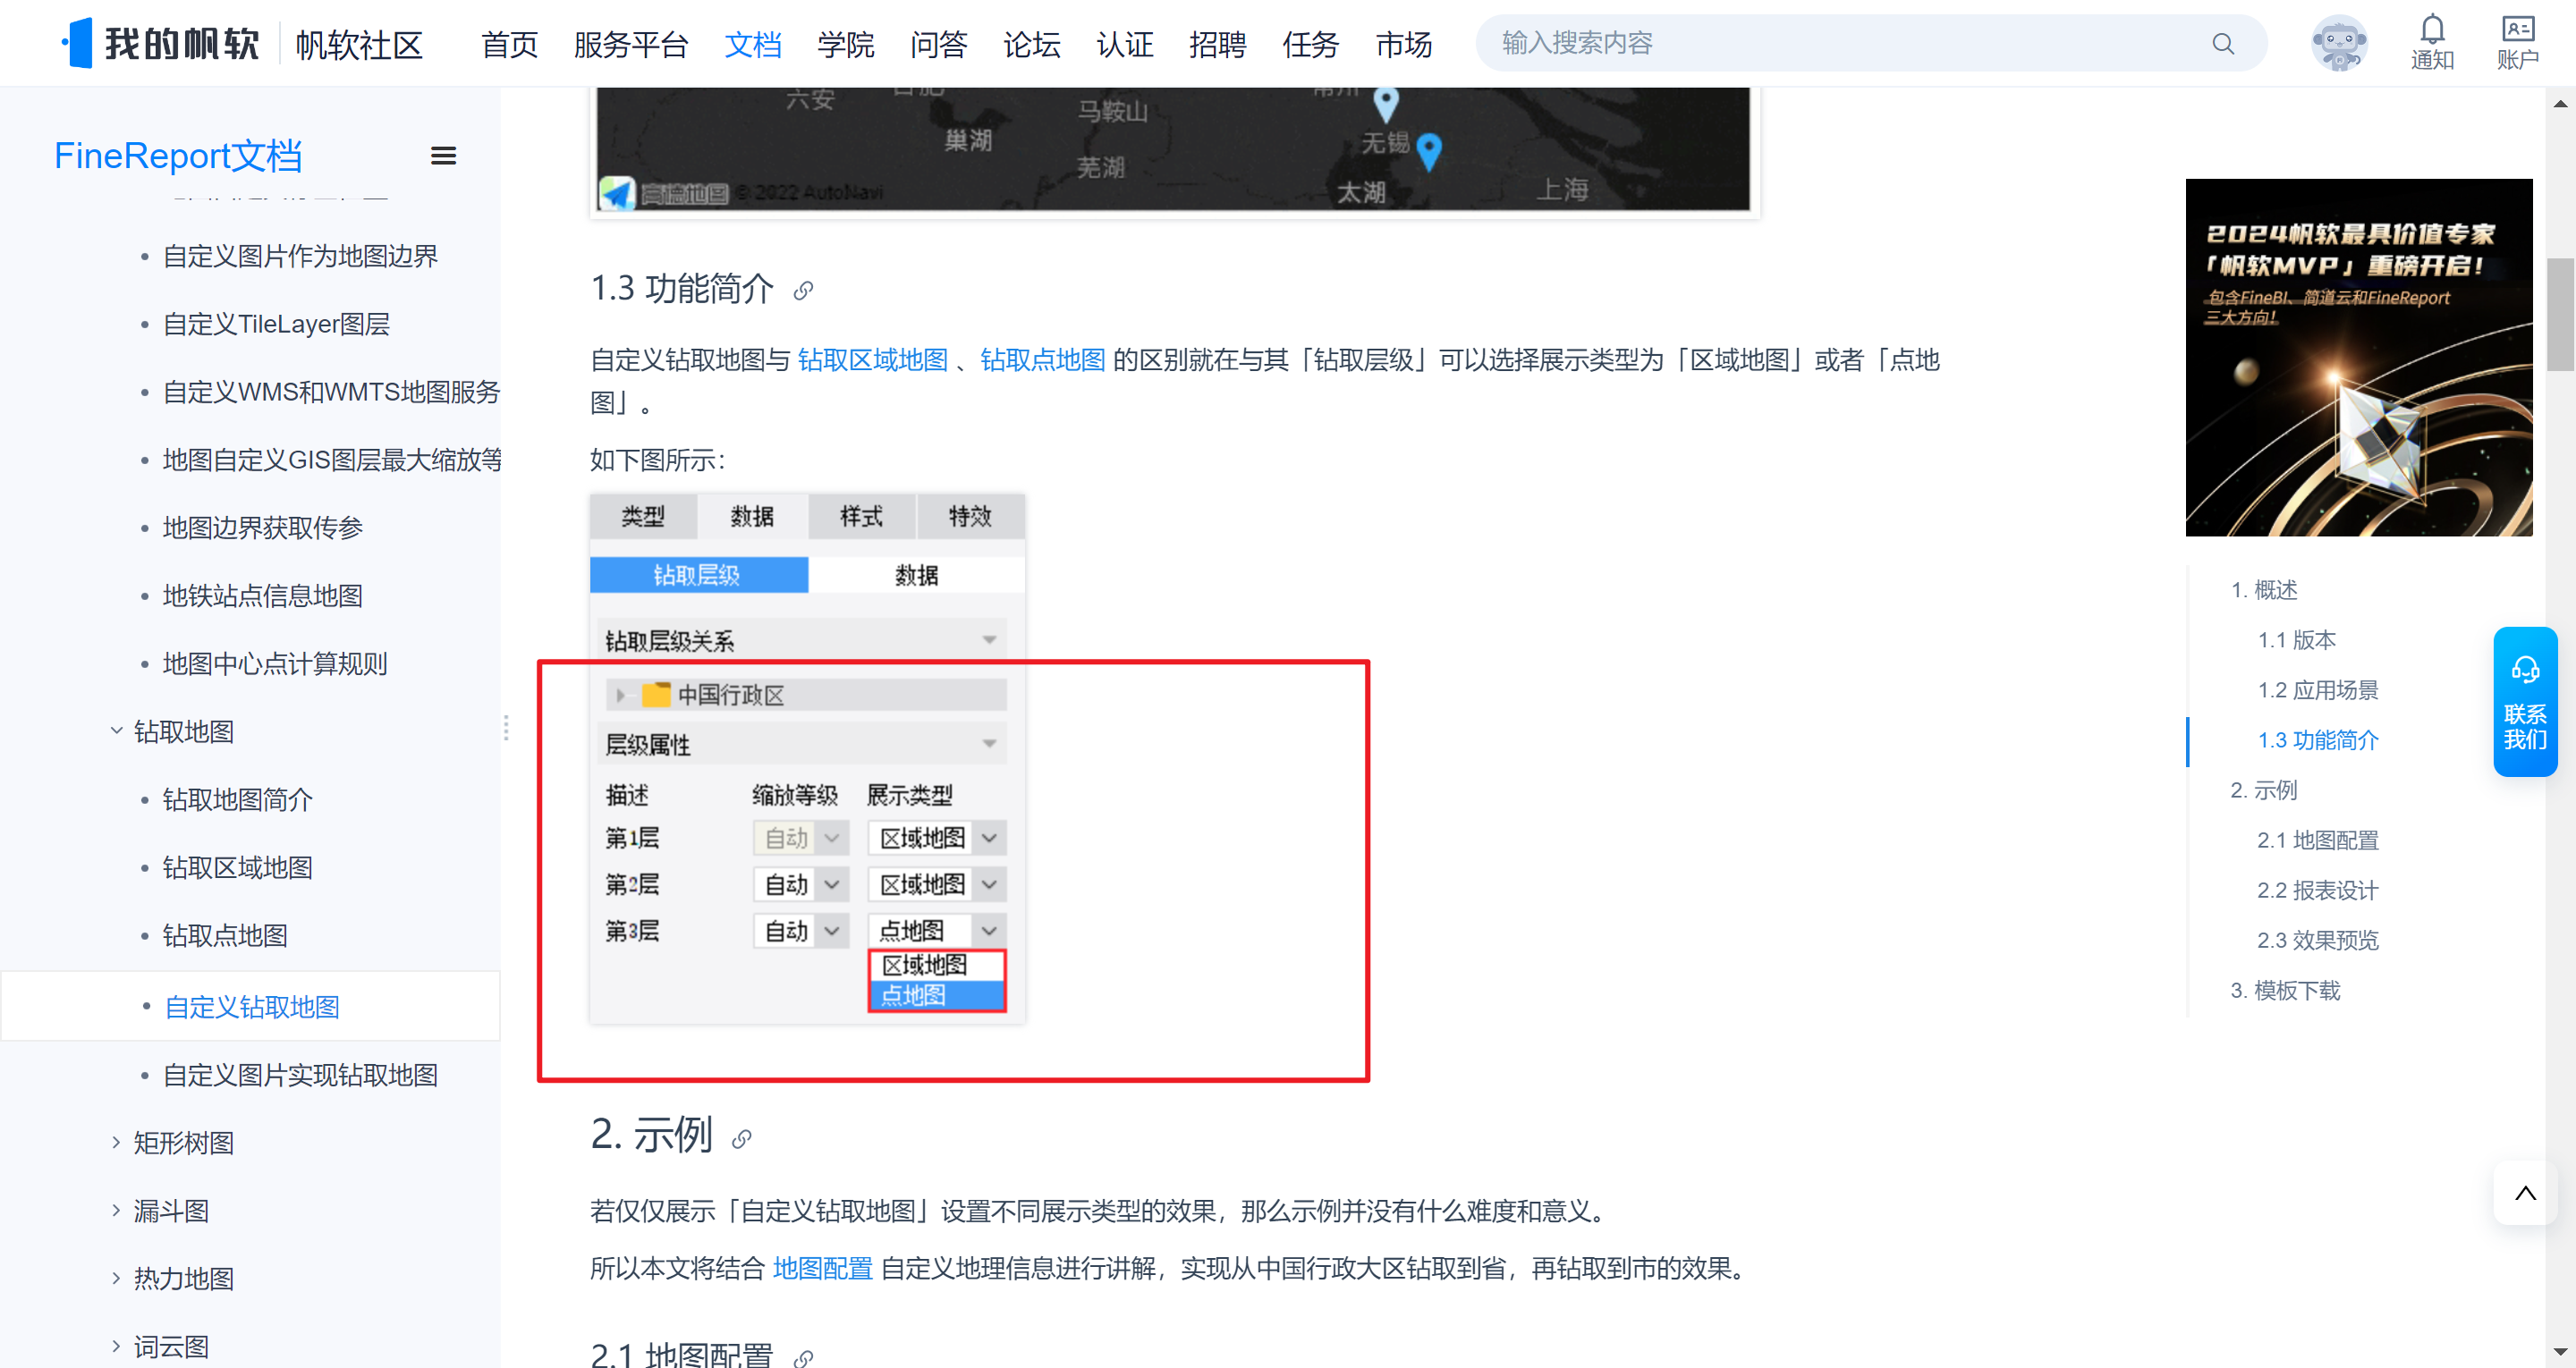Open 地铁站点信息地图 sidebar item
The width and height of the screenshot is (2576, 1368).
263,596
